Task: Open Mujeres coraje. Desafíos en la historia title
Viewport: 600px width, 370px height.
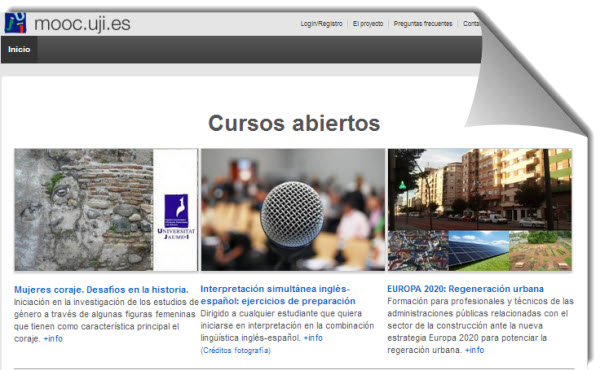Action: pyautogui.click(x=101, y=290)
